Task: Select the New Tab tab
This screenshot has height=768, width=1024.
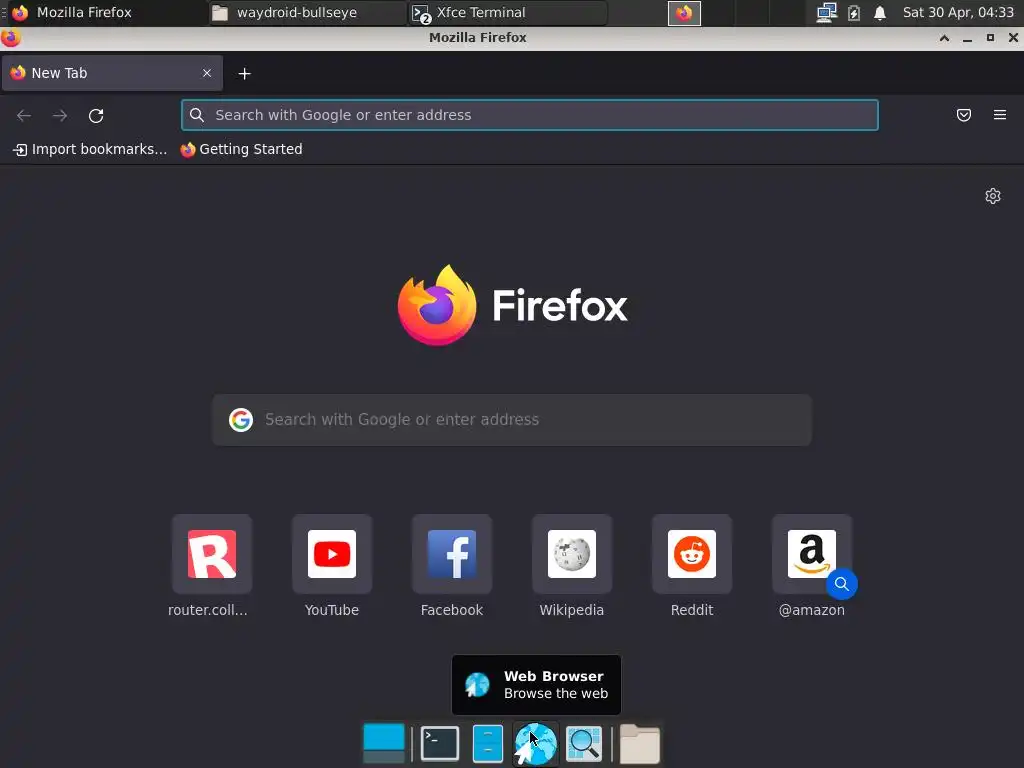Action: pyautogui.click(x=112, y=73)
